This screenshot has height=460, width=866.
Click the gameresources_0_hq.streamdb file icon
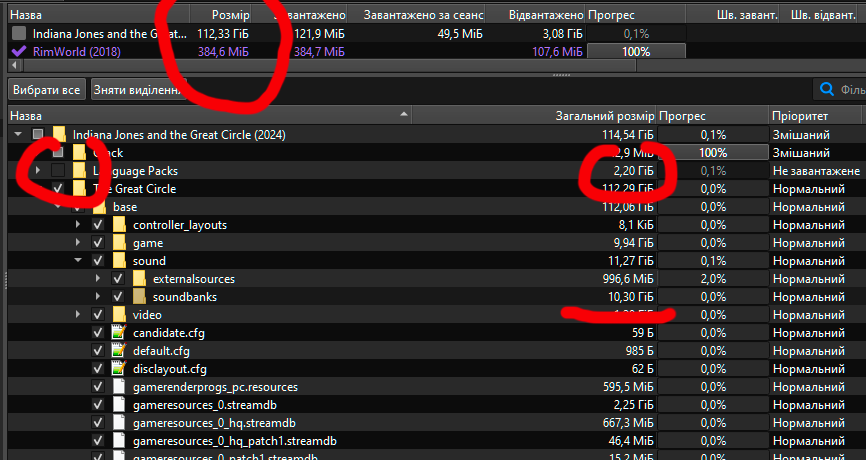coord(119,423)
